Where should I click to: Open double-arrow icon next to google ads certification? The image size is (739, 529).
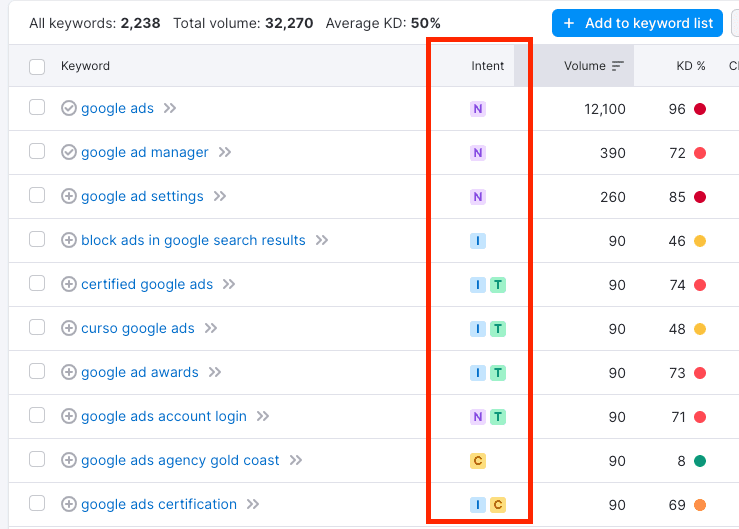253,504
